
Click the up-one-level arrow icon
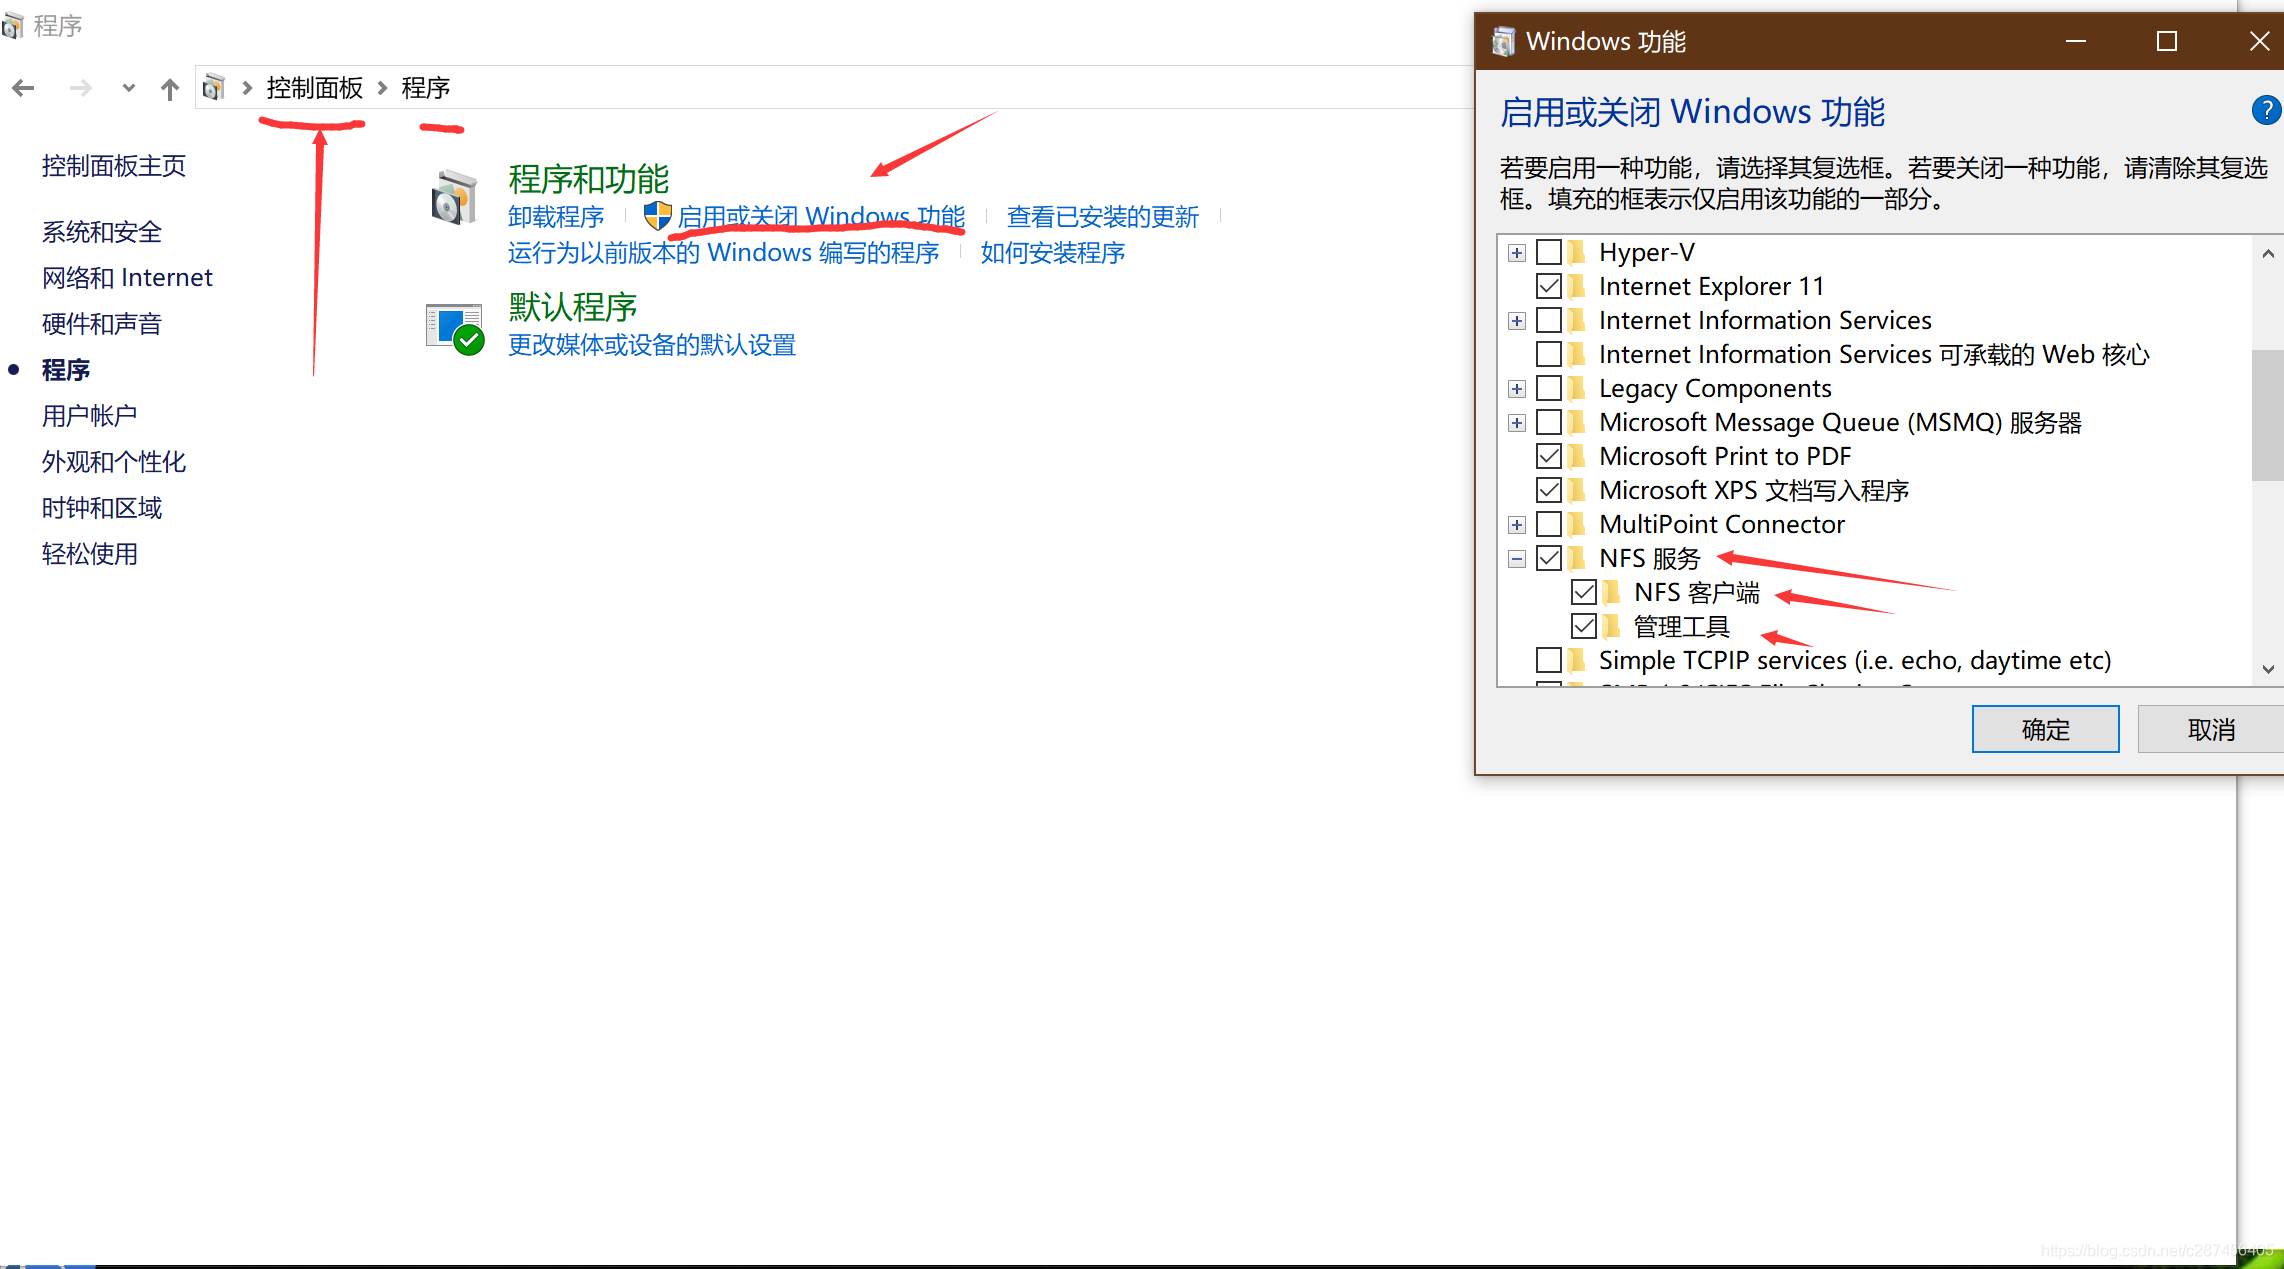[170, 89]
